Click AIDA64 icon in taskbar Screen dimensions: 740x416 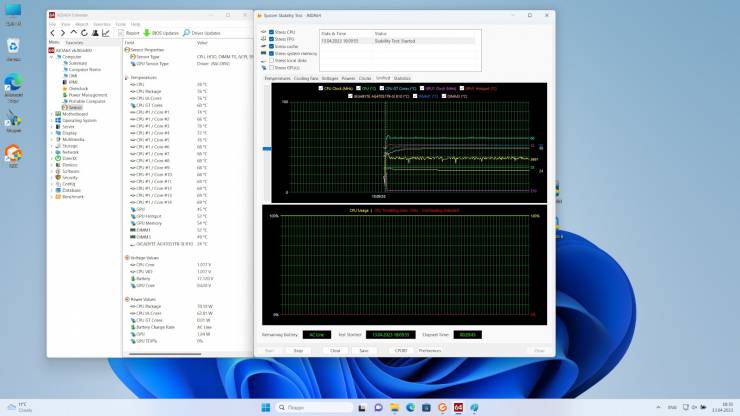[x=458, y=408]
